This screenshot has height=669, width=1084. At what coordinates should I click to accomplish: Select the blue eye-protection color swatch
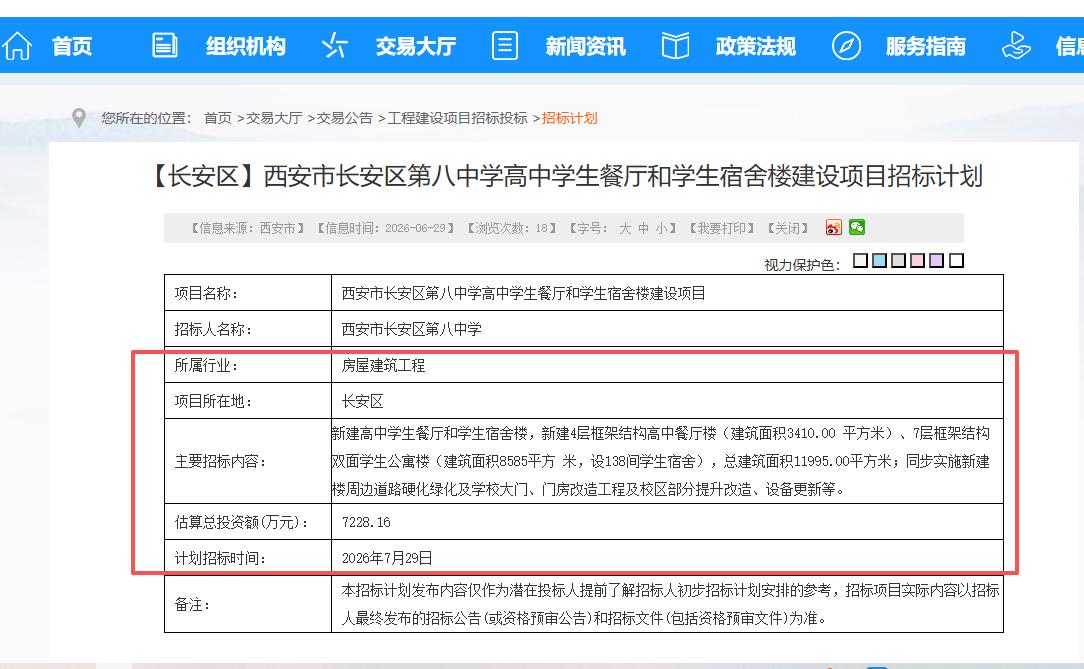[879, 261]
